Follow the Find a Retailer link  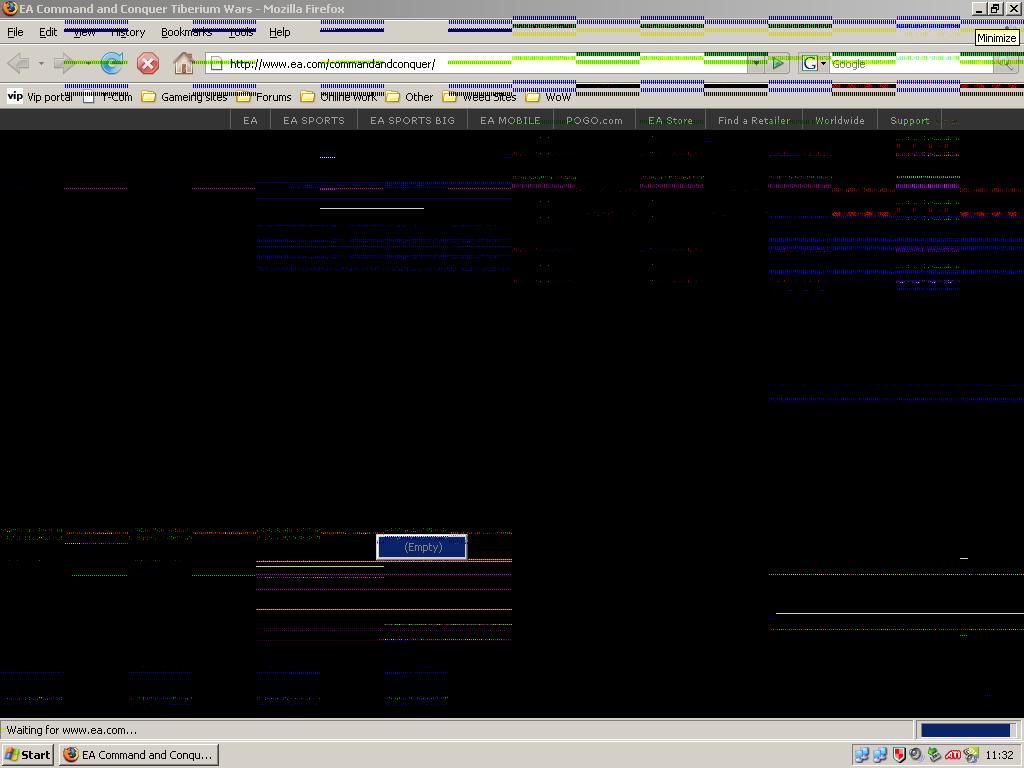[754, 120]
